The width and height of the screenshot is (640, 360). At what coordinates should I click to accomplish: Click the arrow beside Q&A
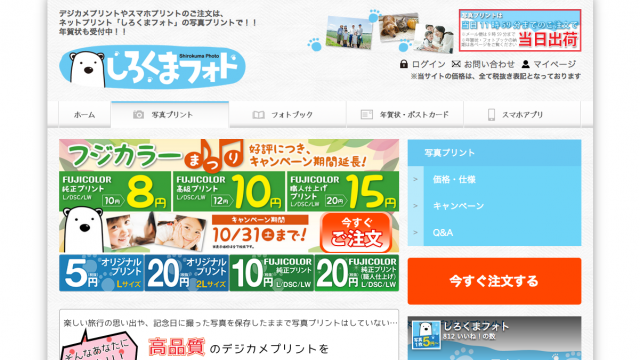[416, 233]
